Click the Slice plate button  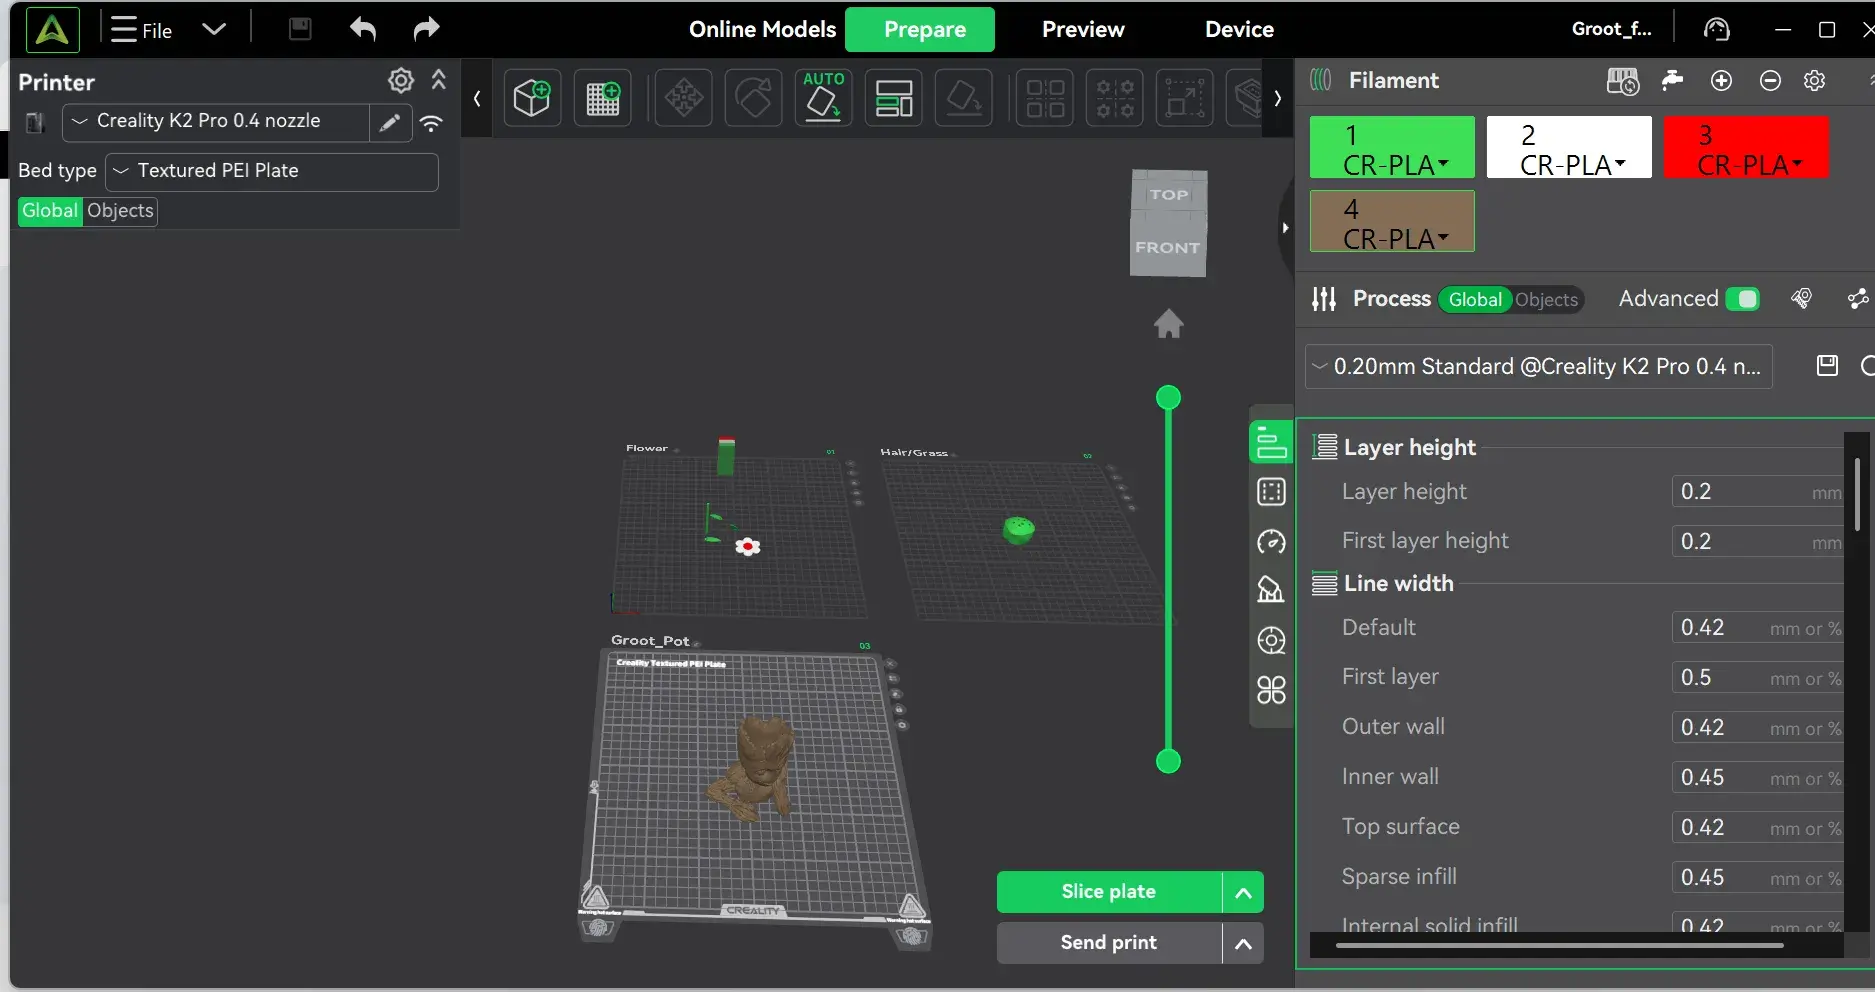pyautogui.click(x=1108, y=893)
